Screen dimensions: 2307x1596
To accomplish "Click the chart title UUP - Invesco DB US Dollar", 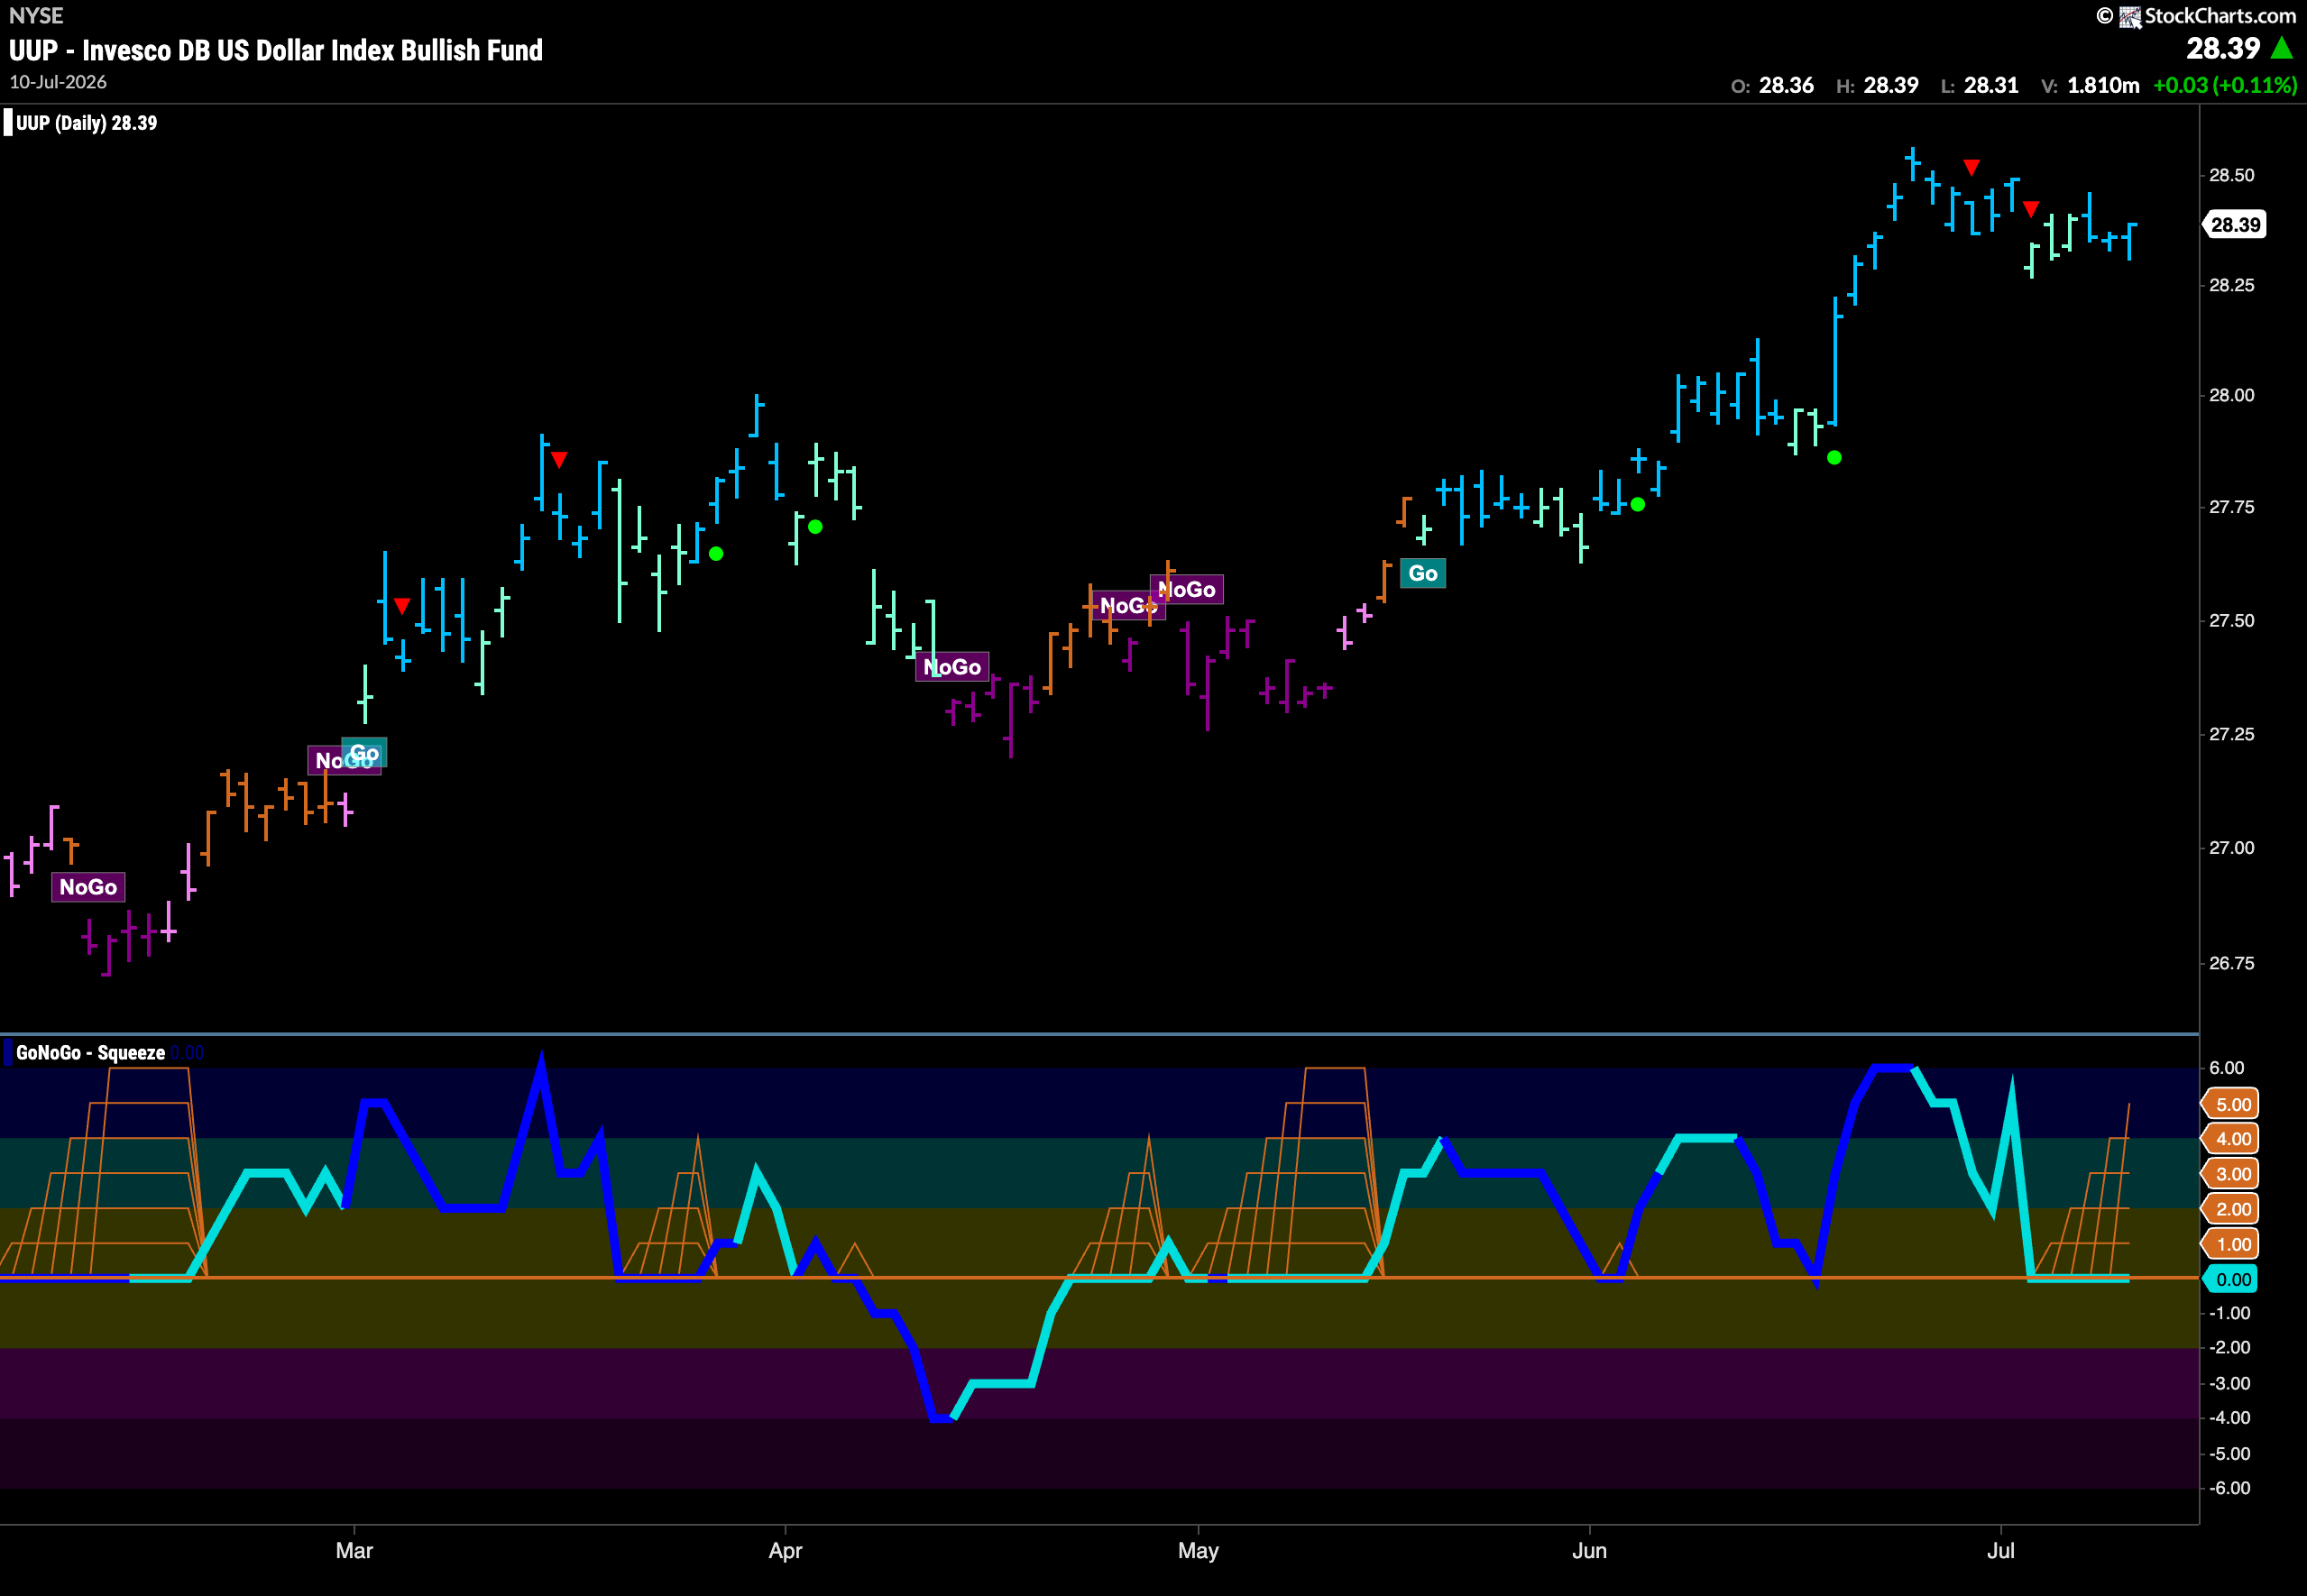I will (x=276, y=50).
